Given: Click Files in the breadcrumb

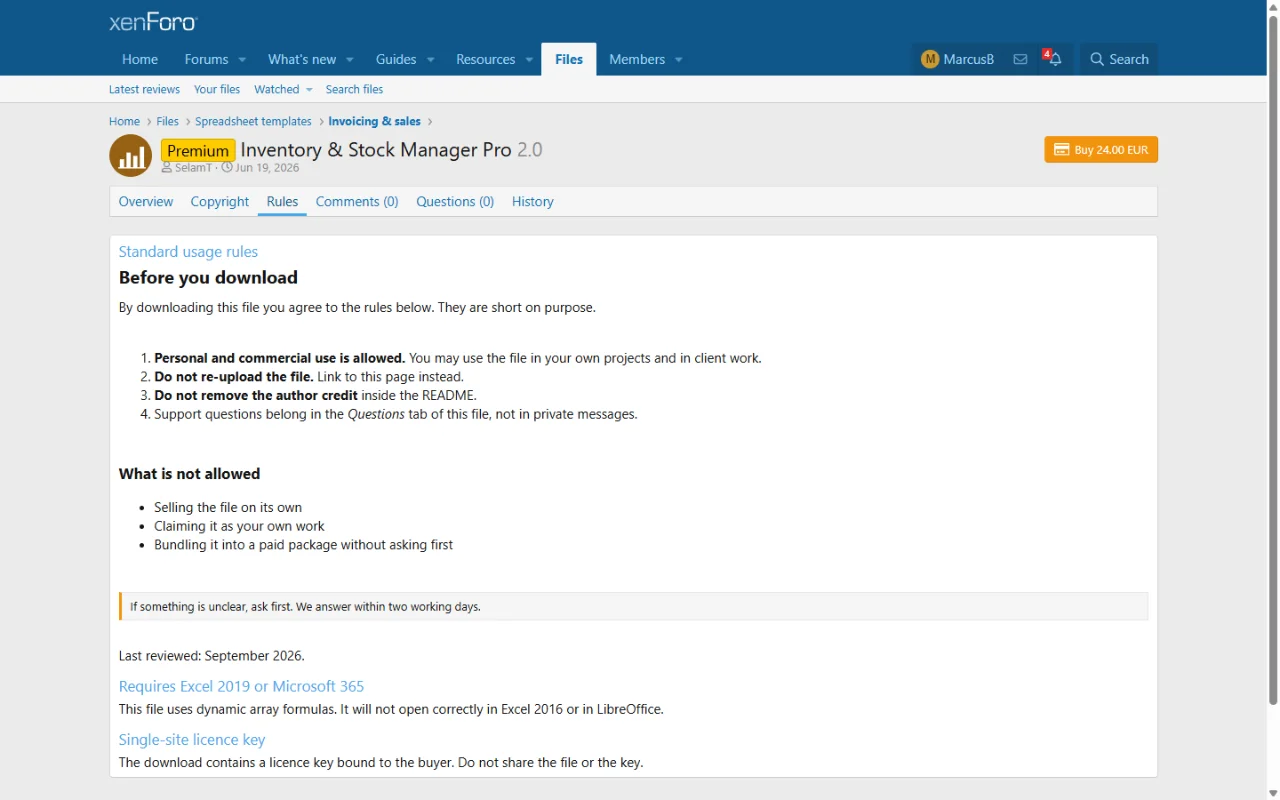Looking at the screenshot, I should click(x=168, y=121).
